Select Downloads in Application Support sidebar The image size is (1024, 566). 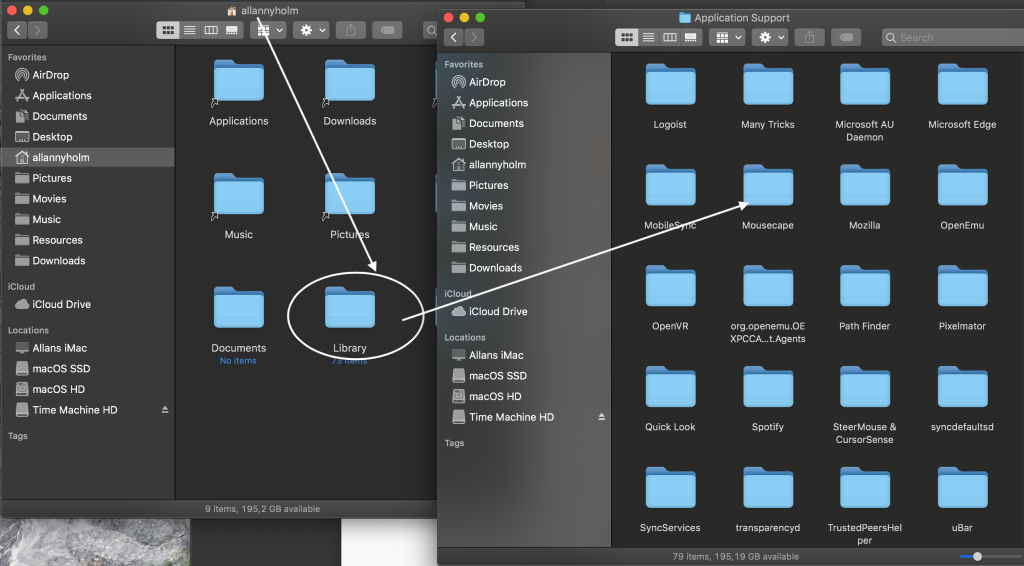pyautogui.click(x=523, y=268)
